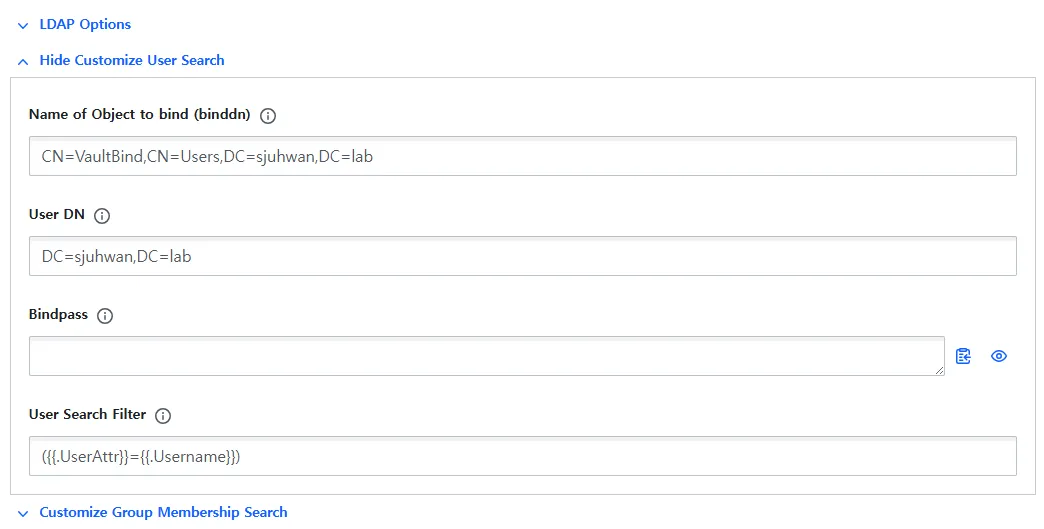Viewport: 1044px width, 529px height.
Task: Click the info icon next to binddn label
Action: click(x=268, y=115)
